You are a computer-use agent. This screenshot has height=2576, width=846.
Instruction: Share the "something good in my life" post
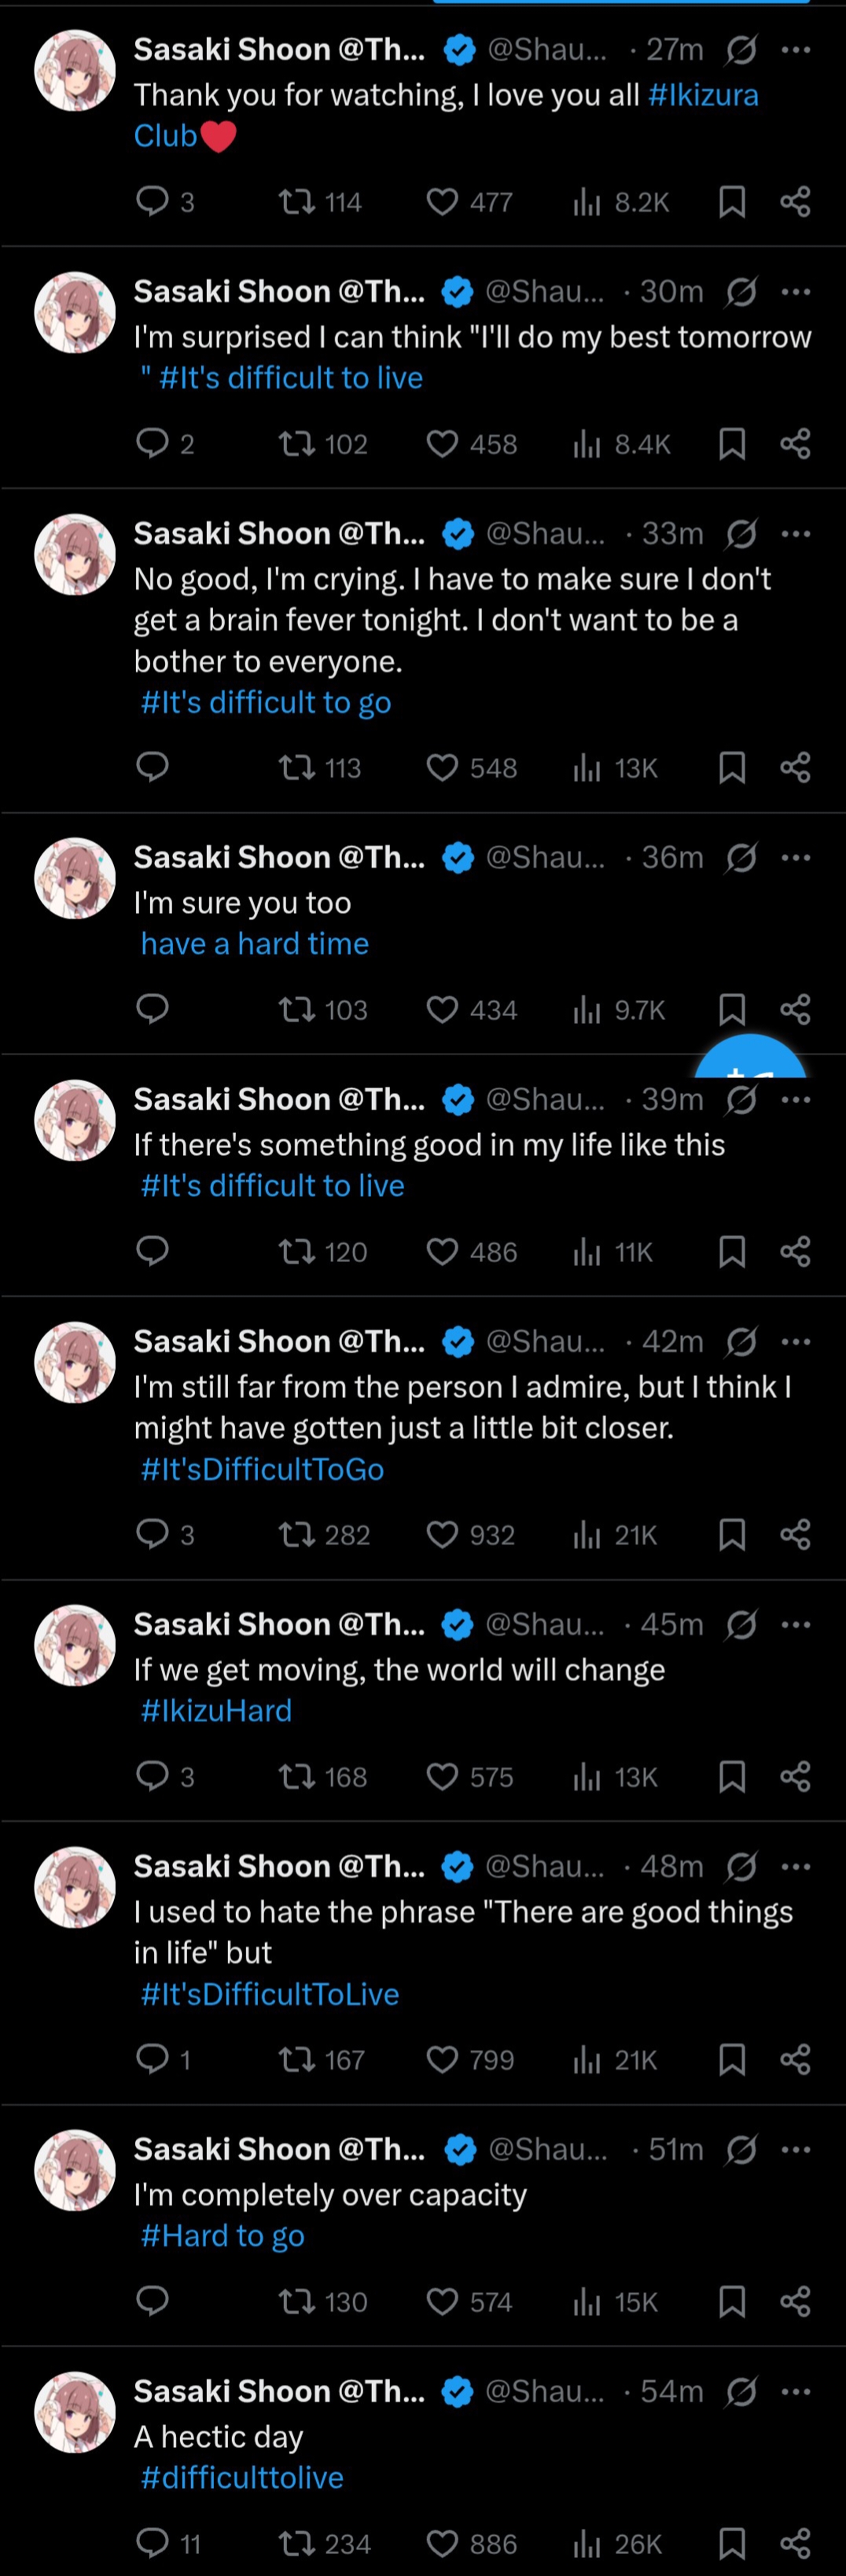coord(795,1252)
